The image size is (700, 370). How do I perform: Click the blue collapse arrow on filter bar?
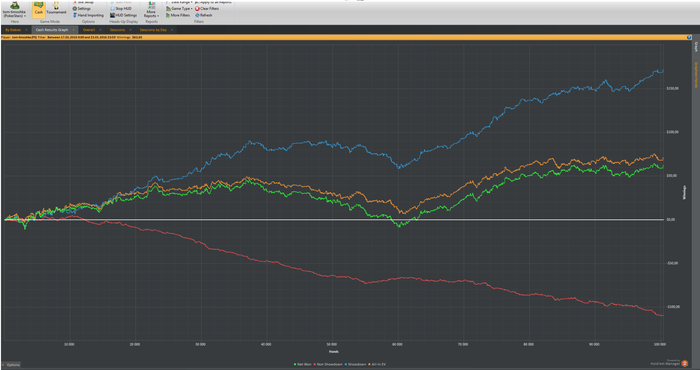(x=690, y=38)
